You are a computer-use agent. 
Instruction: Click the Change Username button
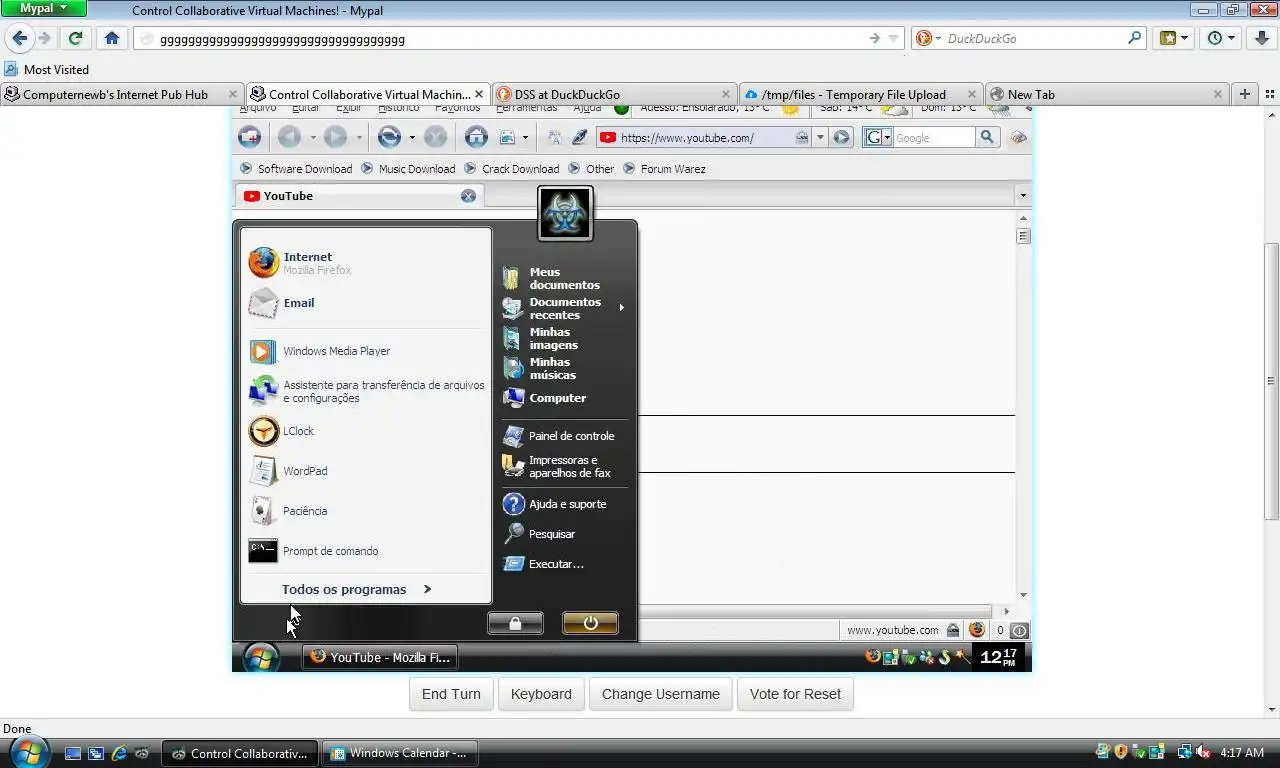pyautogui.click(x=661, y=694)
